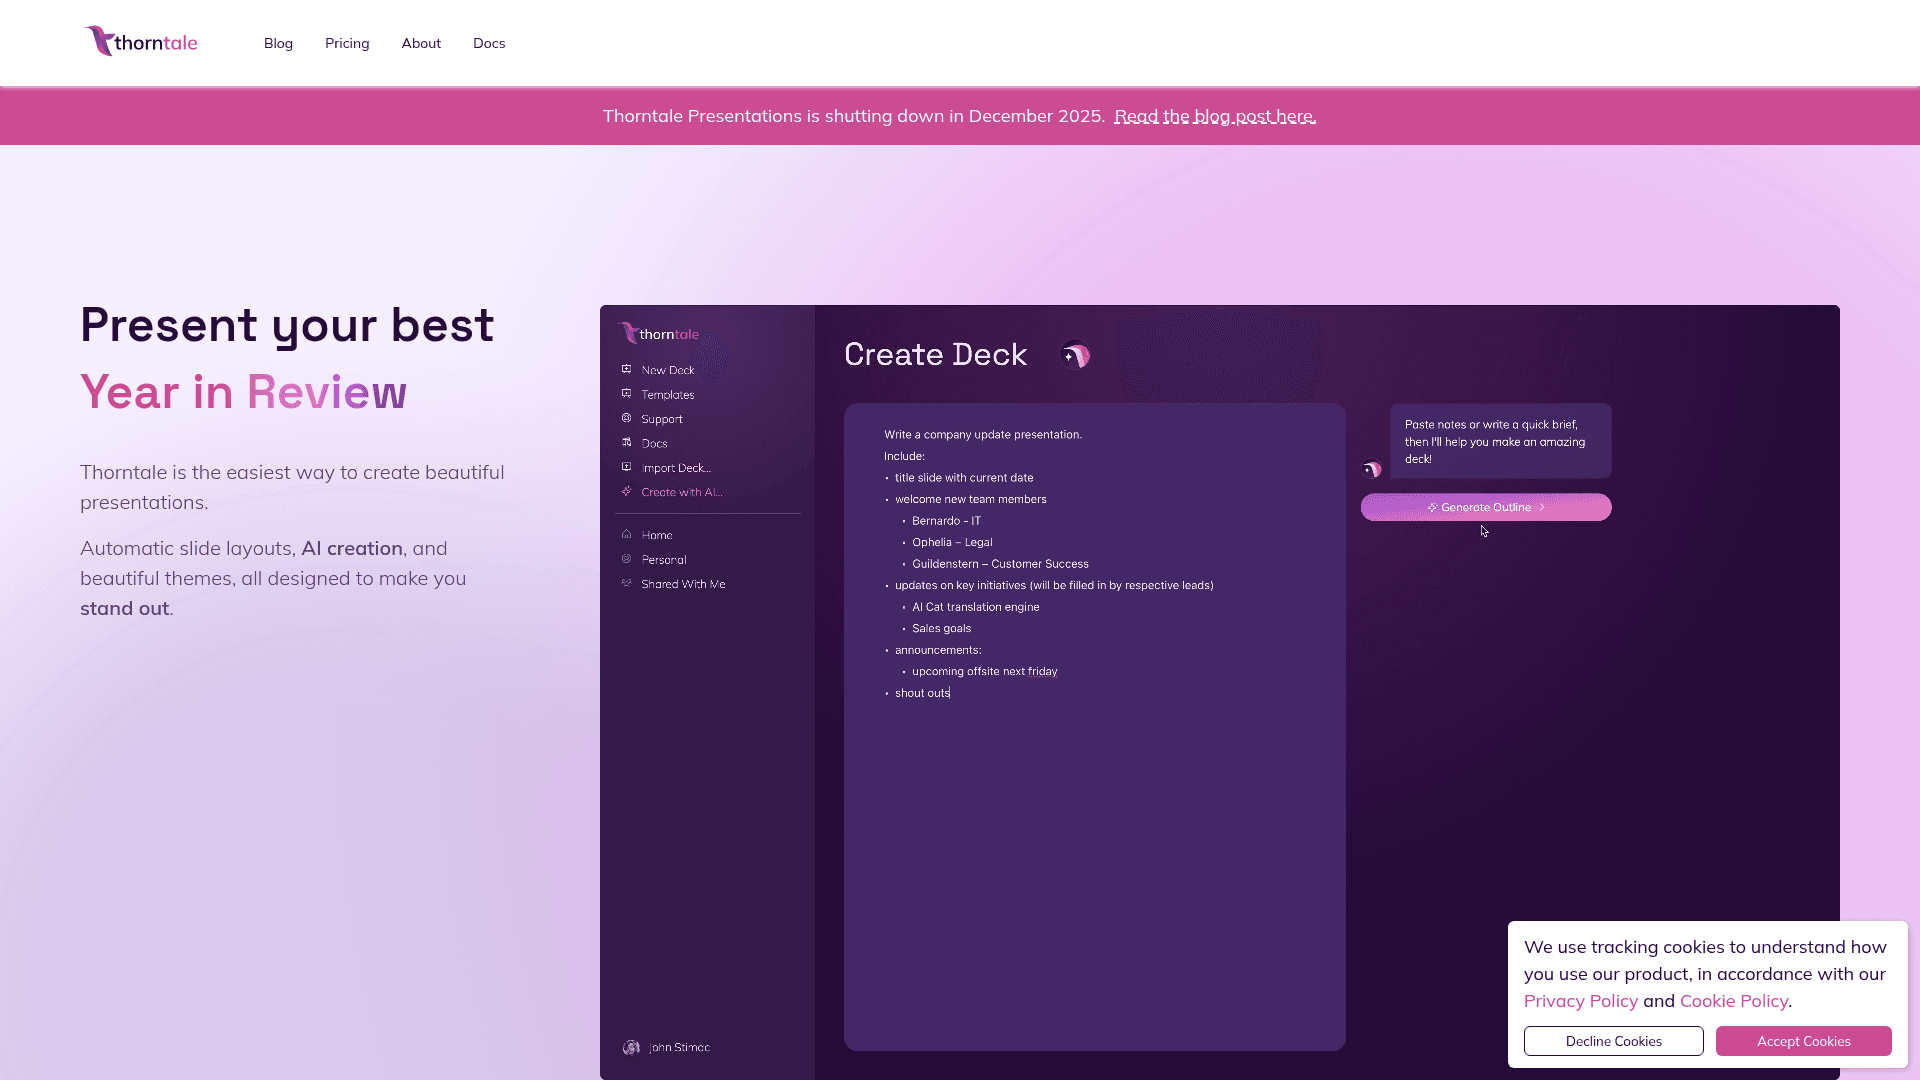Open the Blog page from the navigation

click(278, 43)
